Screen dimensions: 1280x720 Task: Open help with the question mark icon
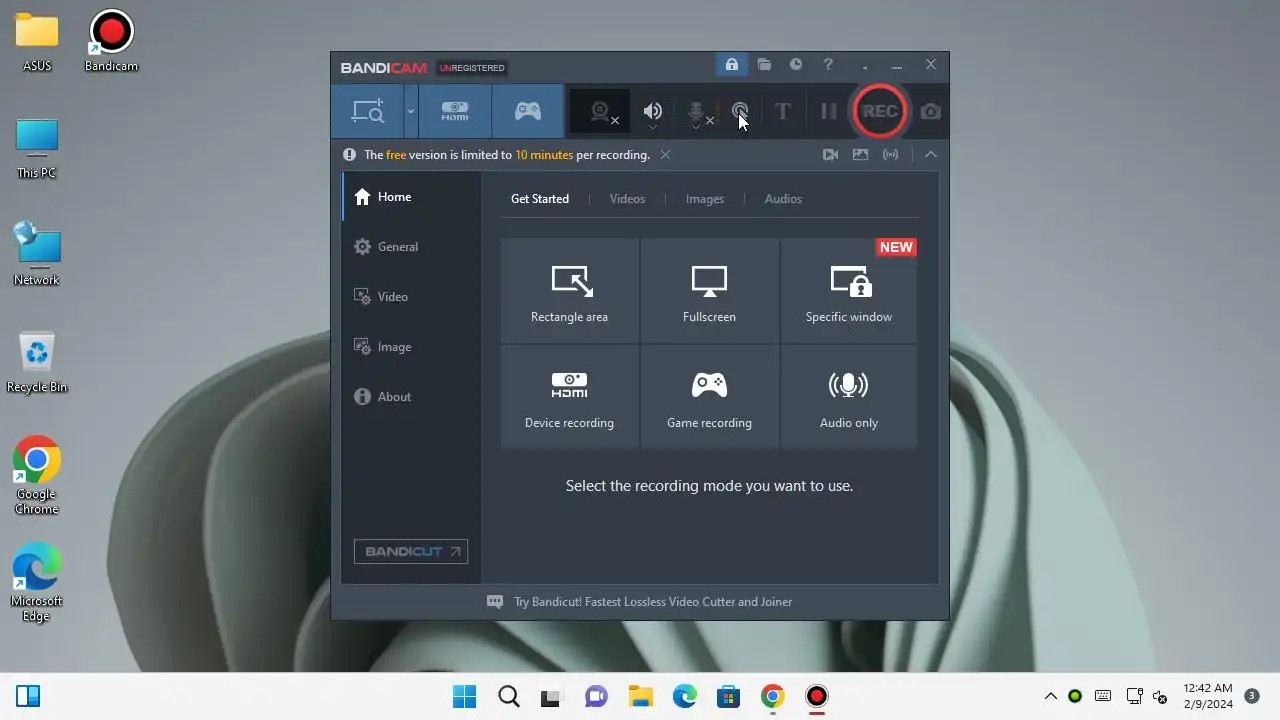[828, 65]
